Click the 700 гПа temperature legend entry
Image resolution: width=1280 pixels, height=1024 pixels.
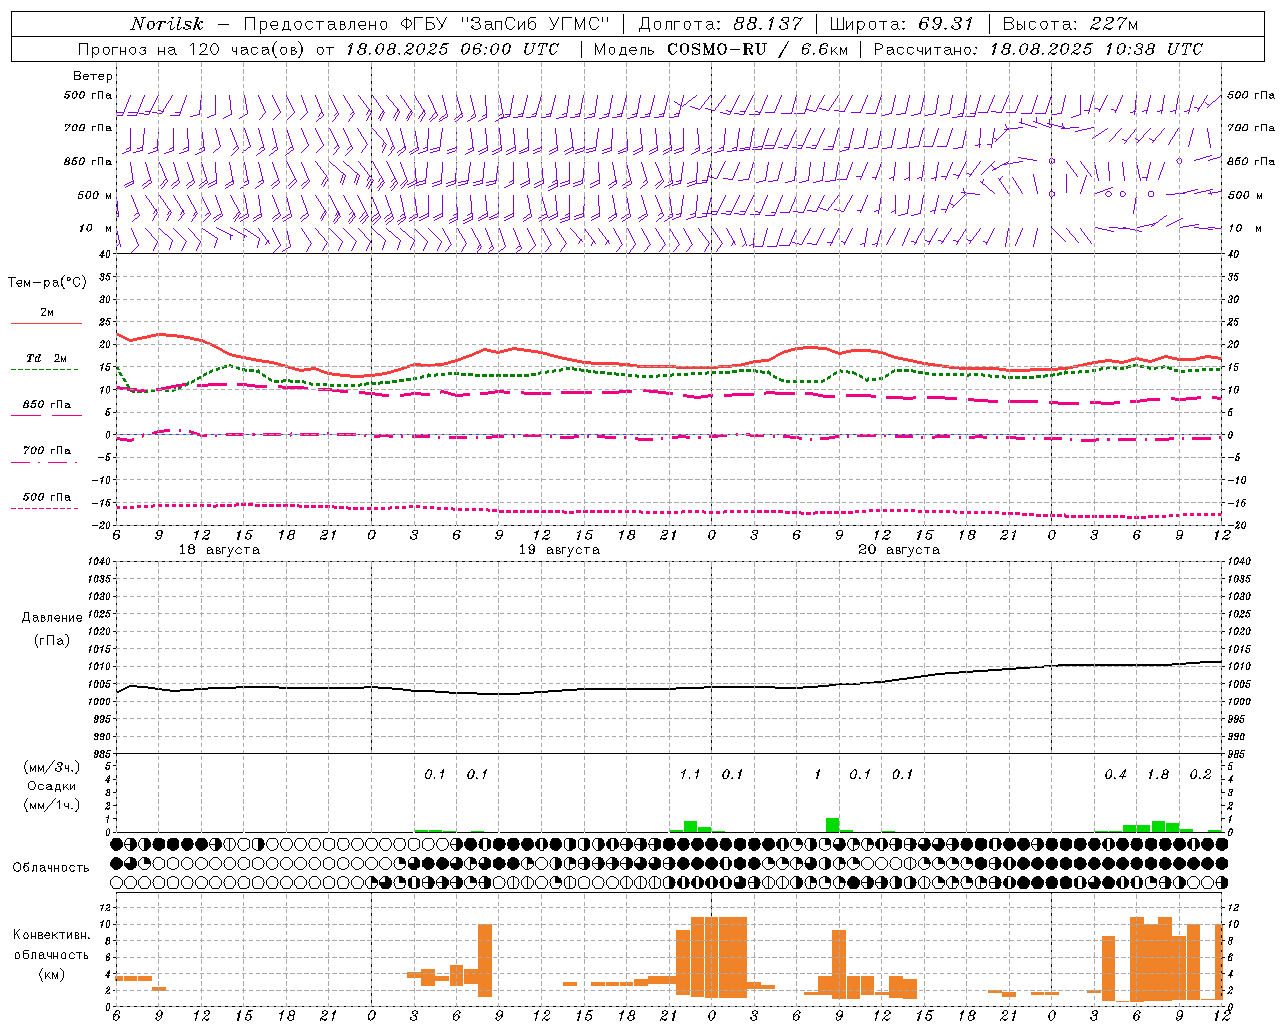point(47,450)
